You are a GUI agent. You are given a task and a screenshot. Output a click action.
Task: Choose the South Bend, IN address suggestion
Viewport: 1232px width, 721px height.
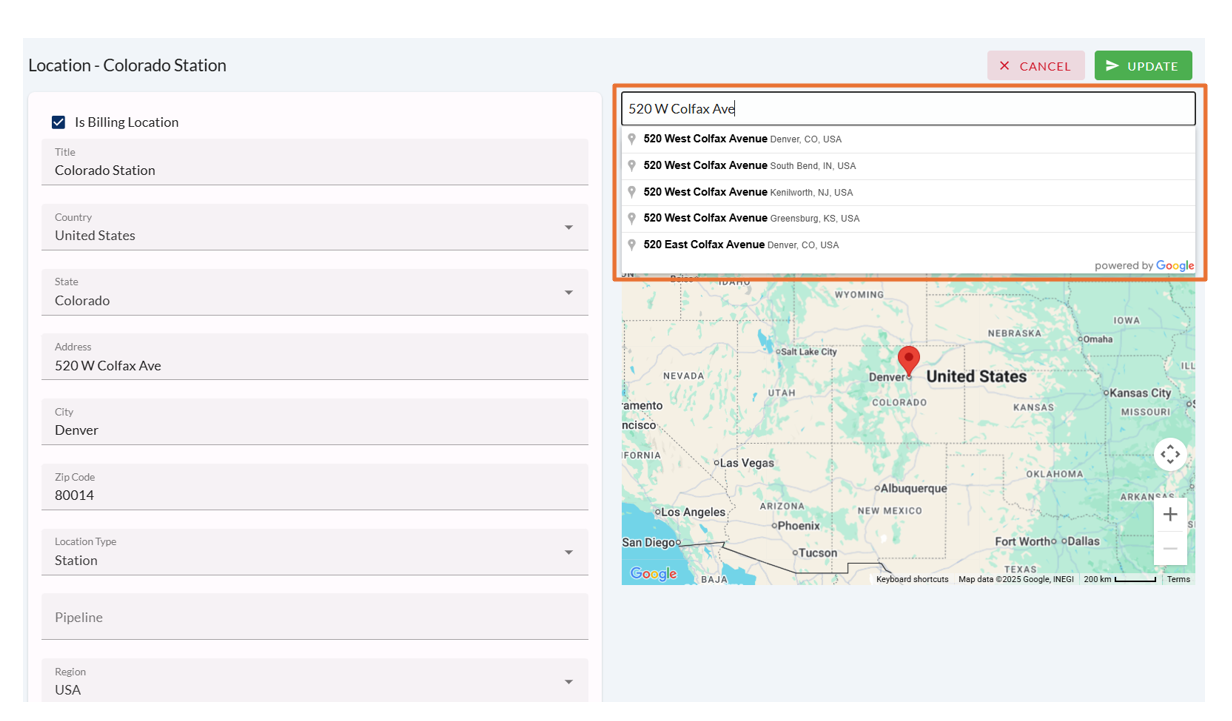(x=749, y=166)
